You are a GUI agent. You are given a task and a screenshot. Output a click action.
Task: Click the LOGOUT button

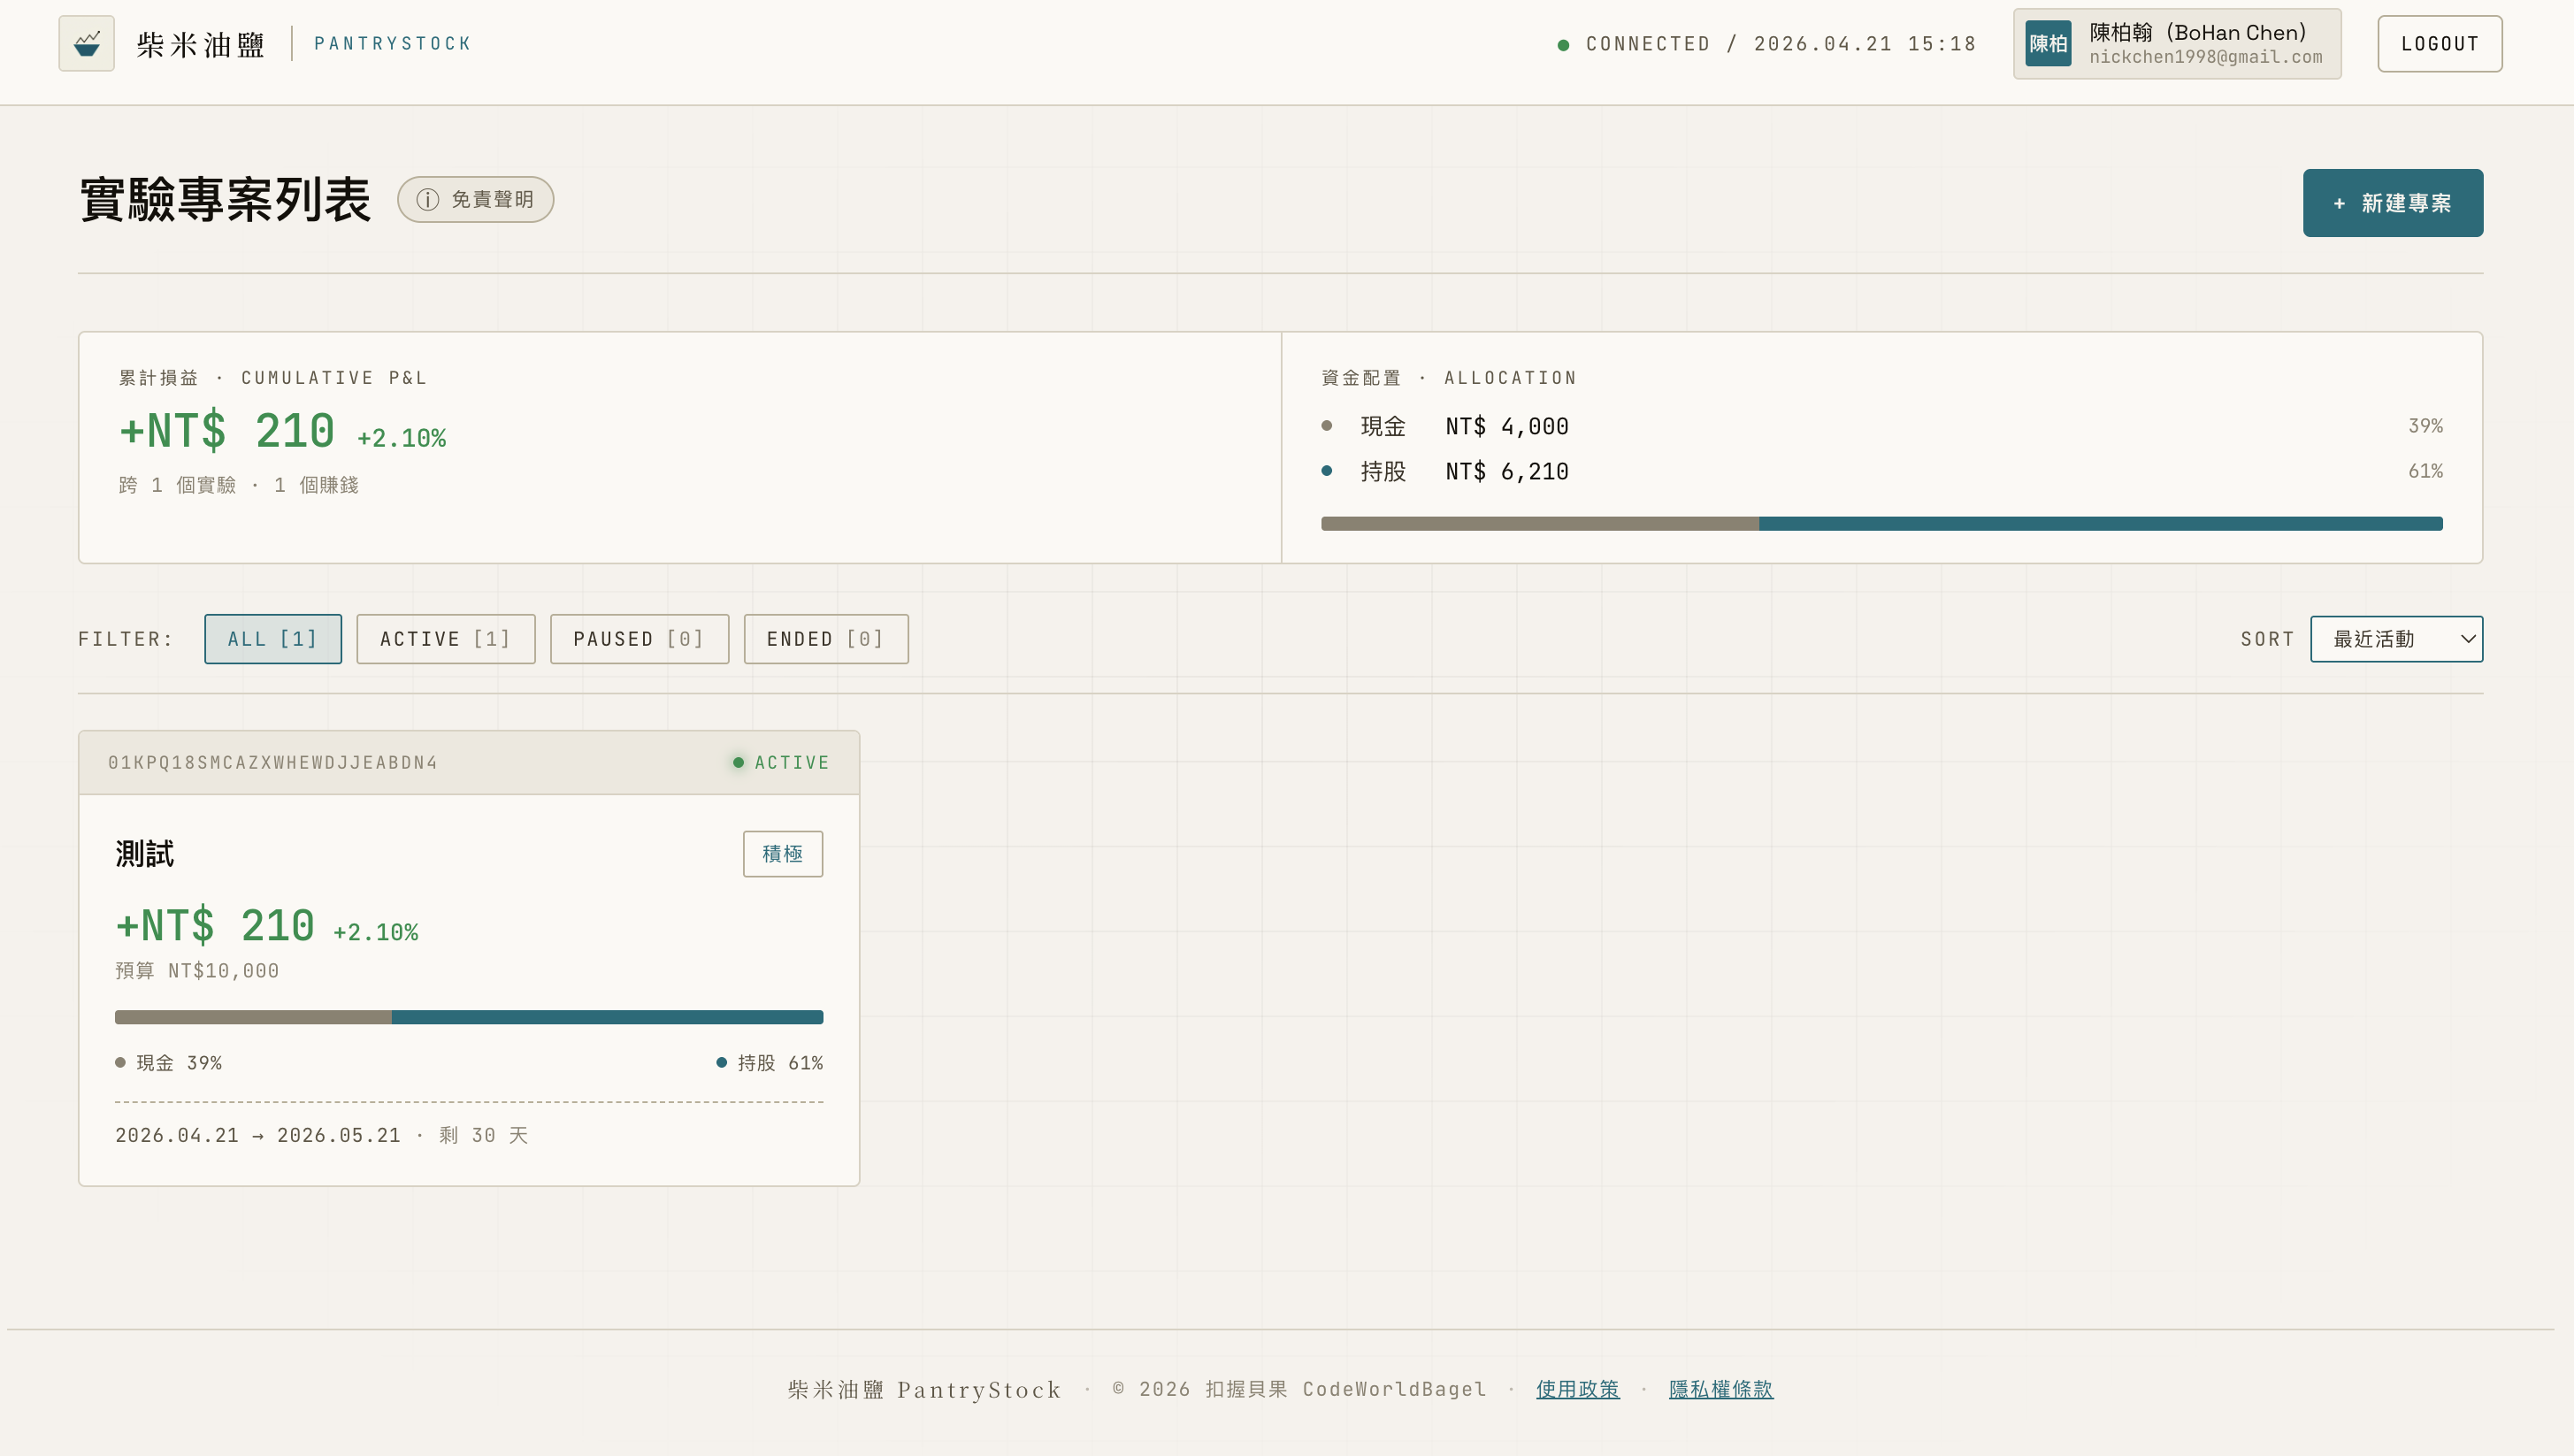2439,44
